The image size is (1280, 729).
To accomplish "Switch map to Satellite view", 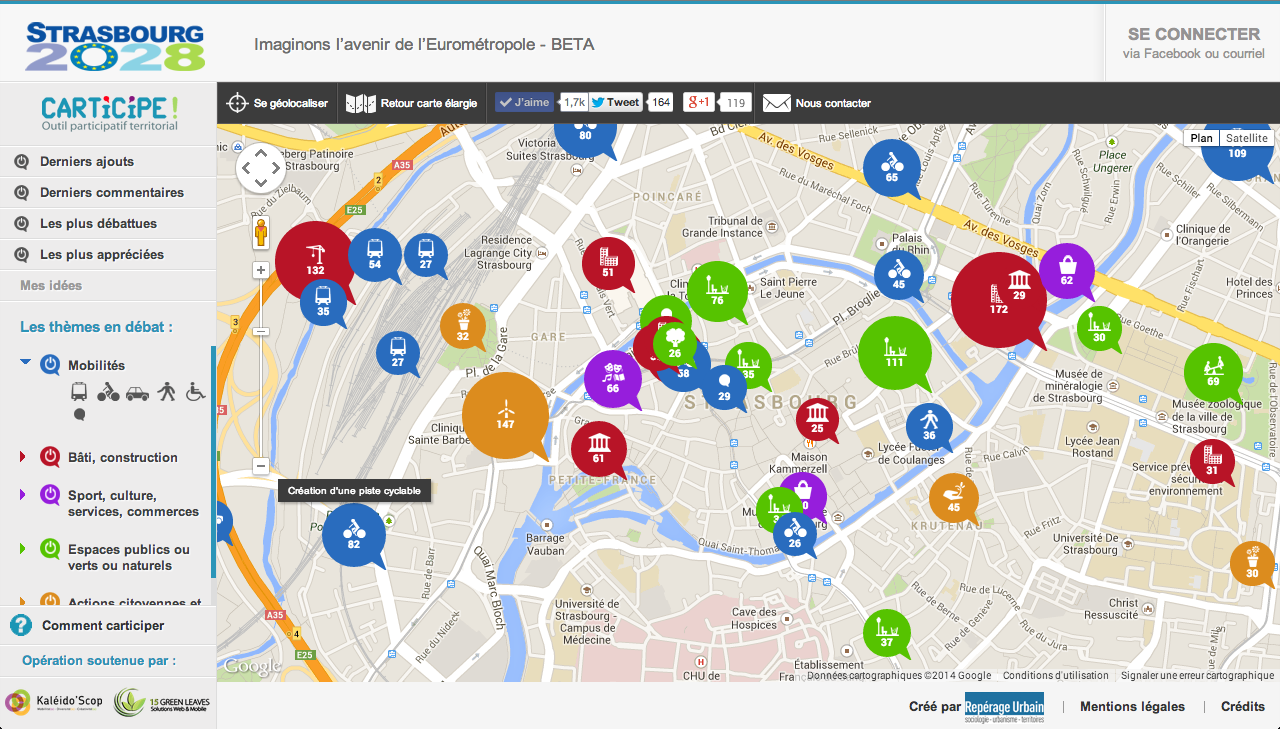I will (x=1246, y=139).
